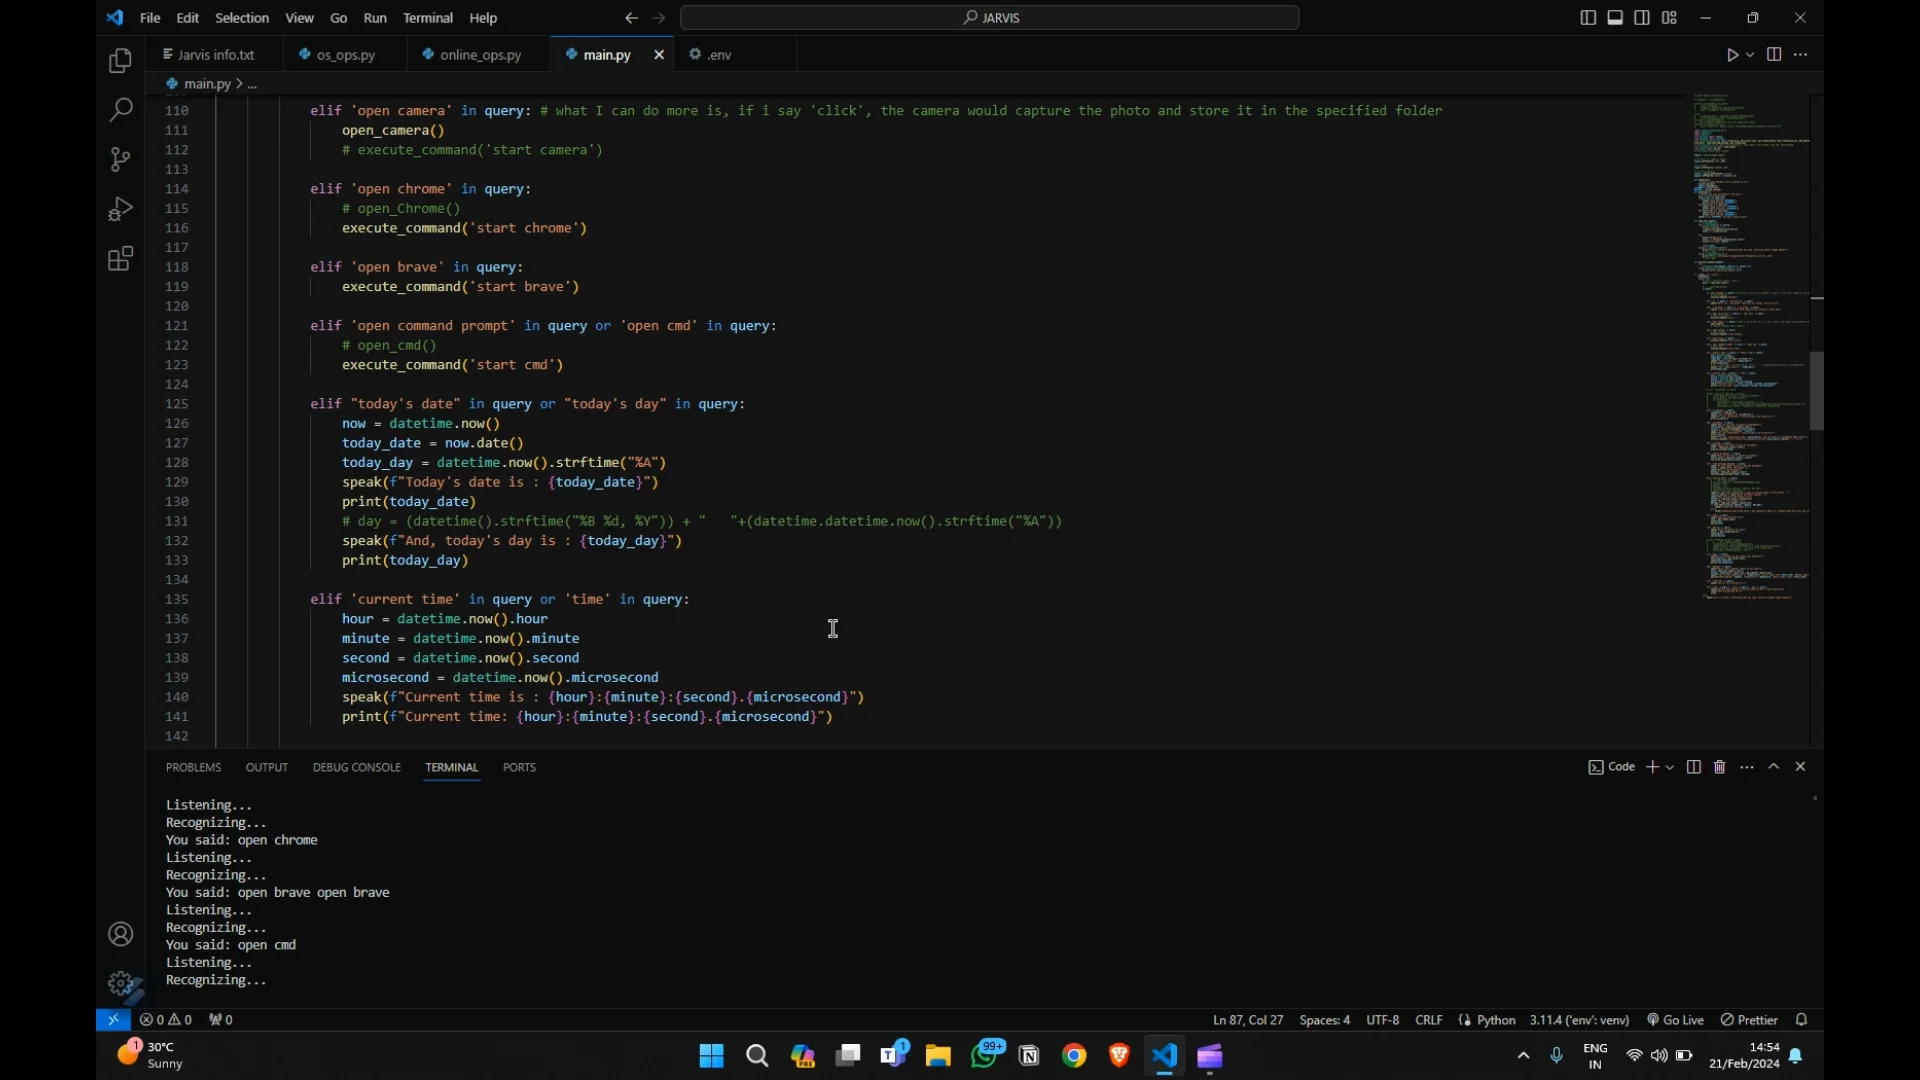Open the Search view in activity bar
The width and height of the screenshot is (1920, 1080).
pyautogui.click(x=120, y=109)
